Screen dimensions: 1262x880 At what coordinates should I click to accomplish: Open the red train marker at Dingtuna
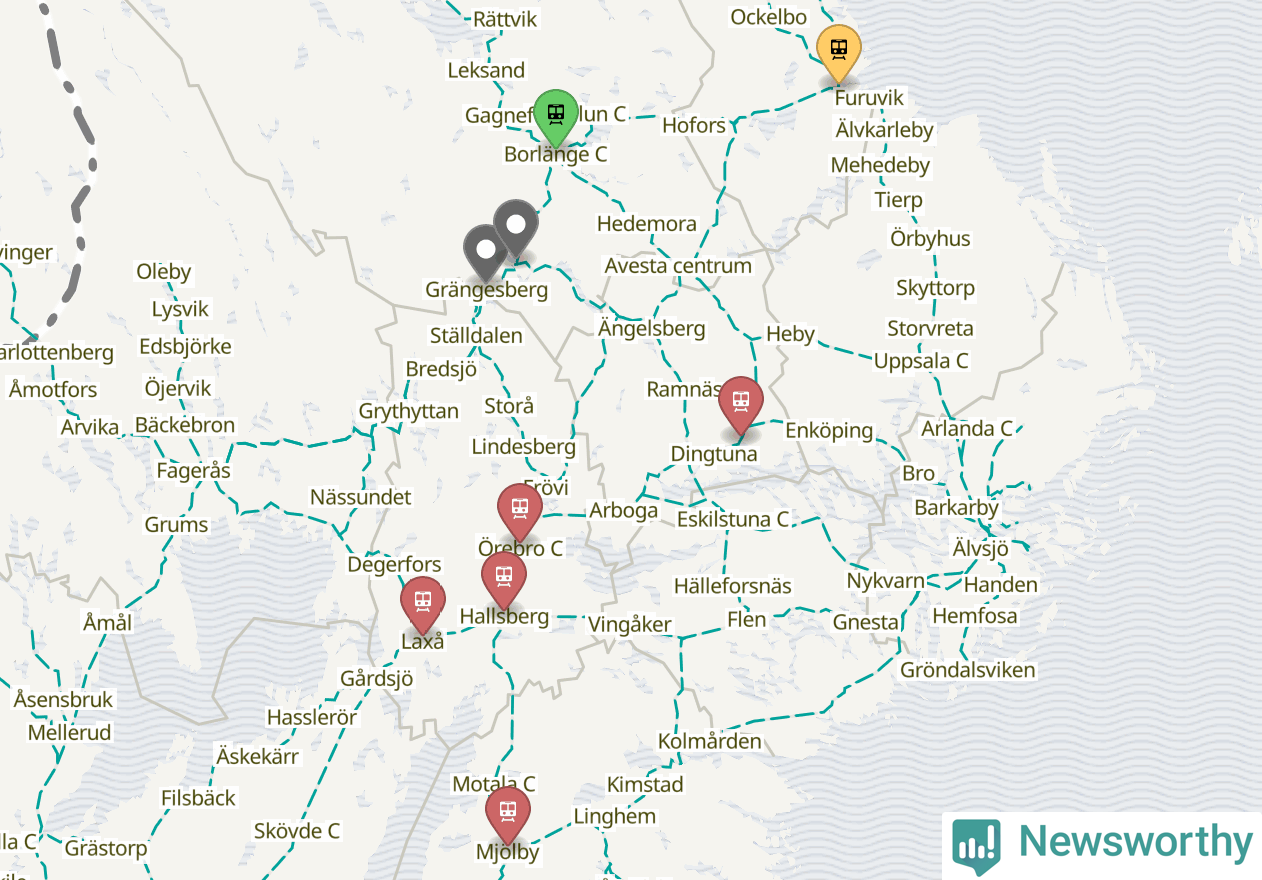(x=741, y=406)
